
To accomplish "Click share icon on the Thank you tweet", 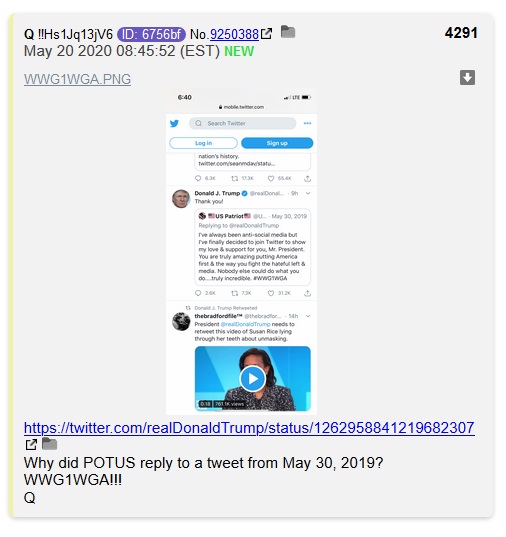I will tap(307, 293).
